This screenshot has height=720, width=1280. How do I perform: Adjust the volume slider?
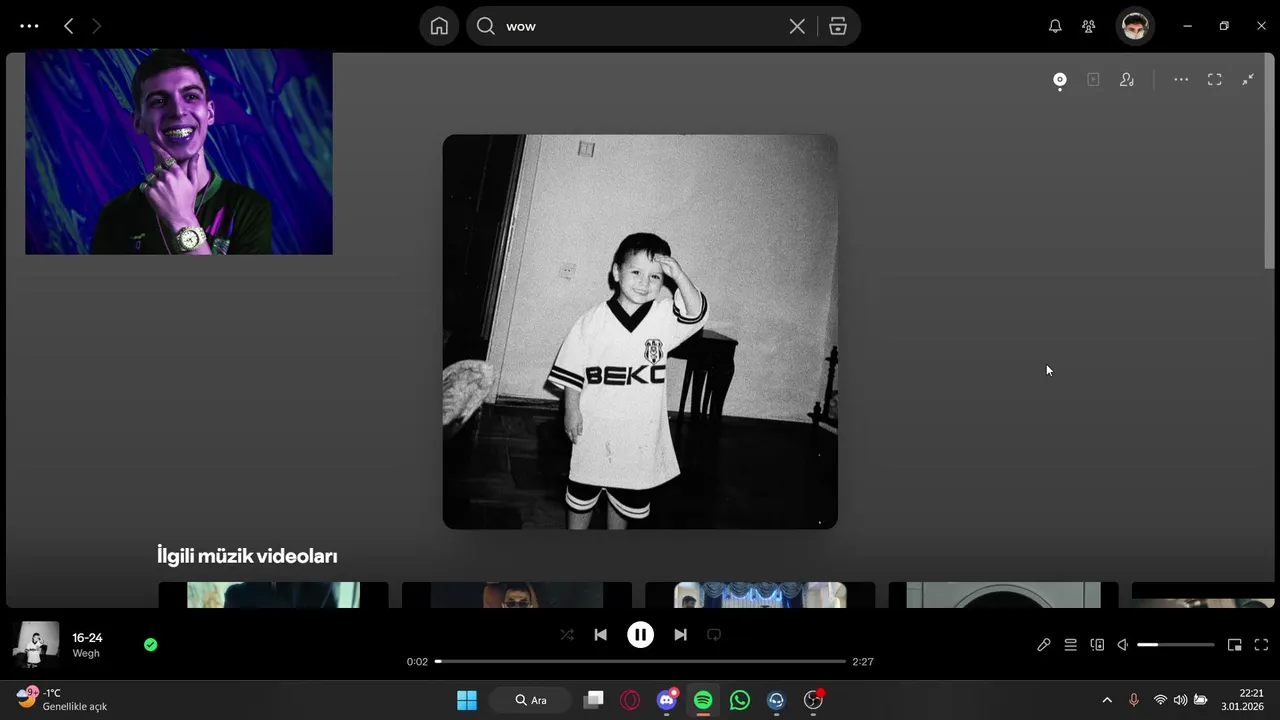pyautogui.click(x=1176, y=645)
